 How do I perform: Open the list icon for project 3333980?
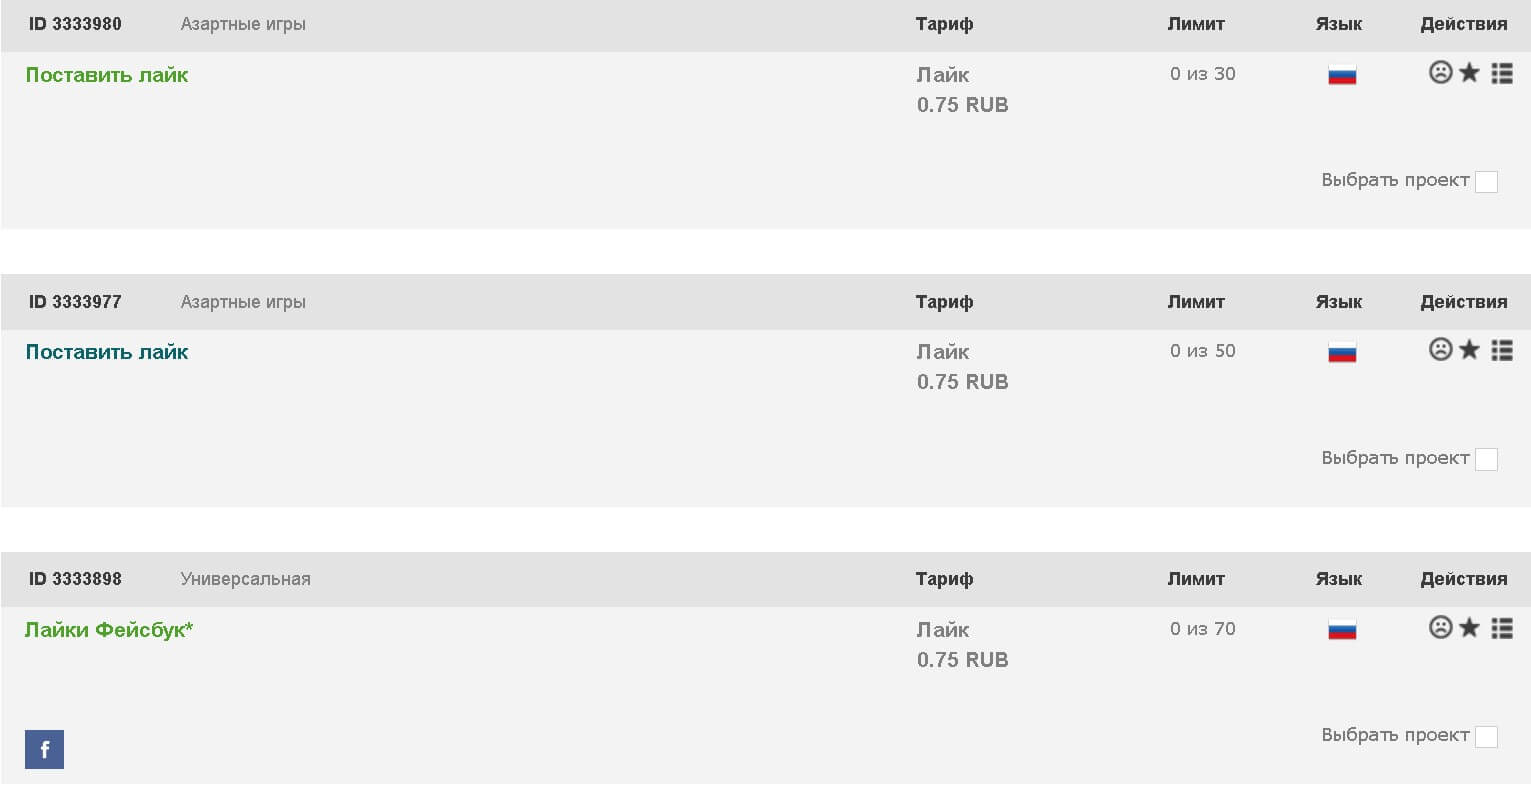[x=1502, y=73]
